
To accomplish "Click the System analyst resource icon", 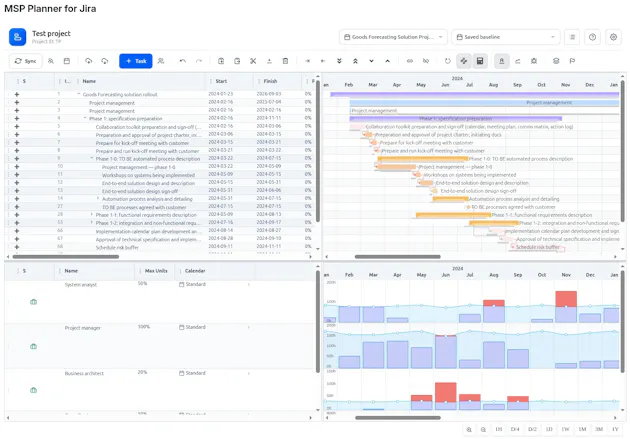I will click(x=34, y=302).
